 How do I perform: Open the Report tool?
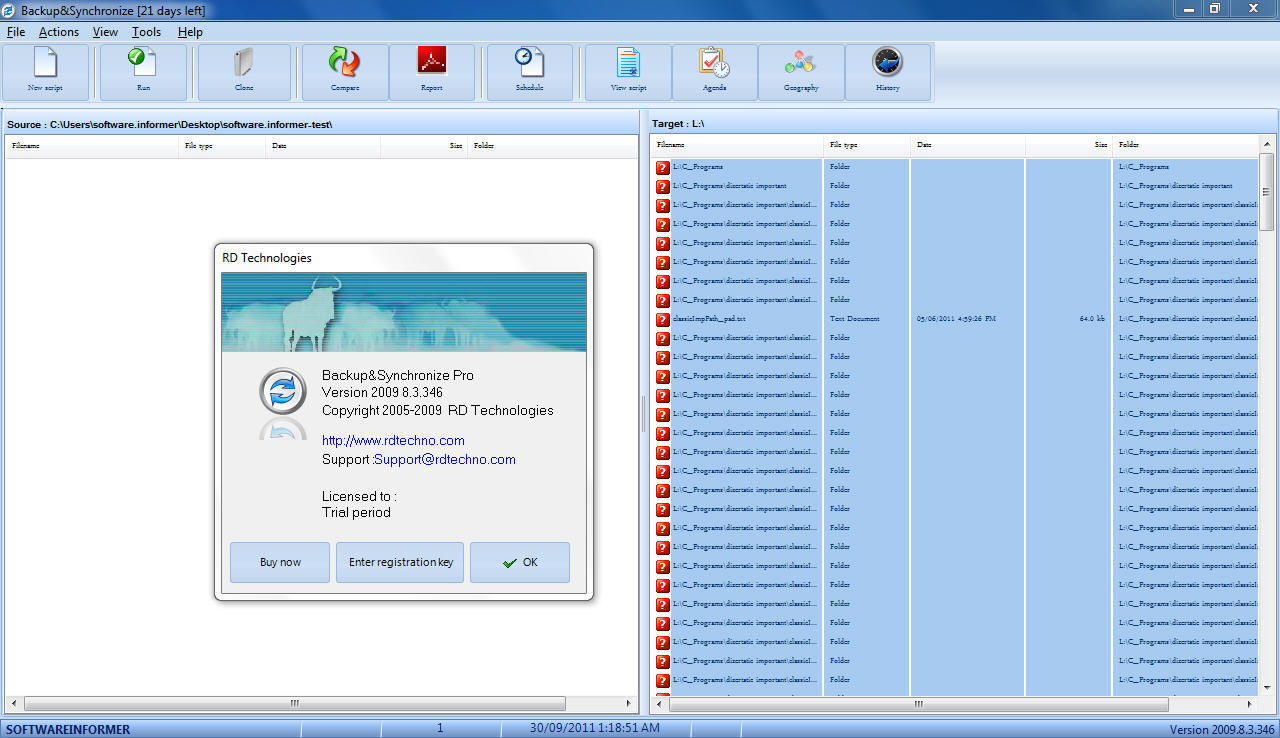(432, 72)
